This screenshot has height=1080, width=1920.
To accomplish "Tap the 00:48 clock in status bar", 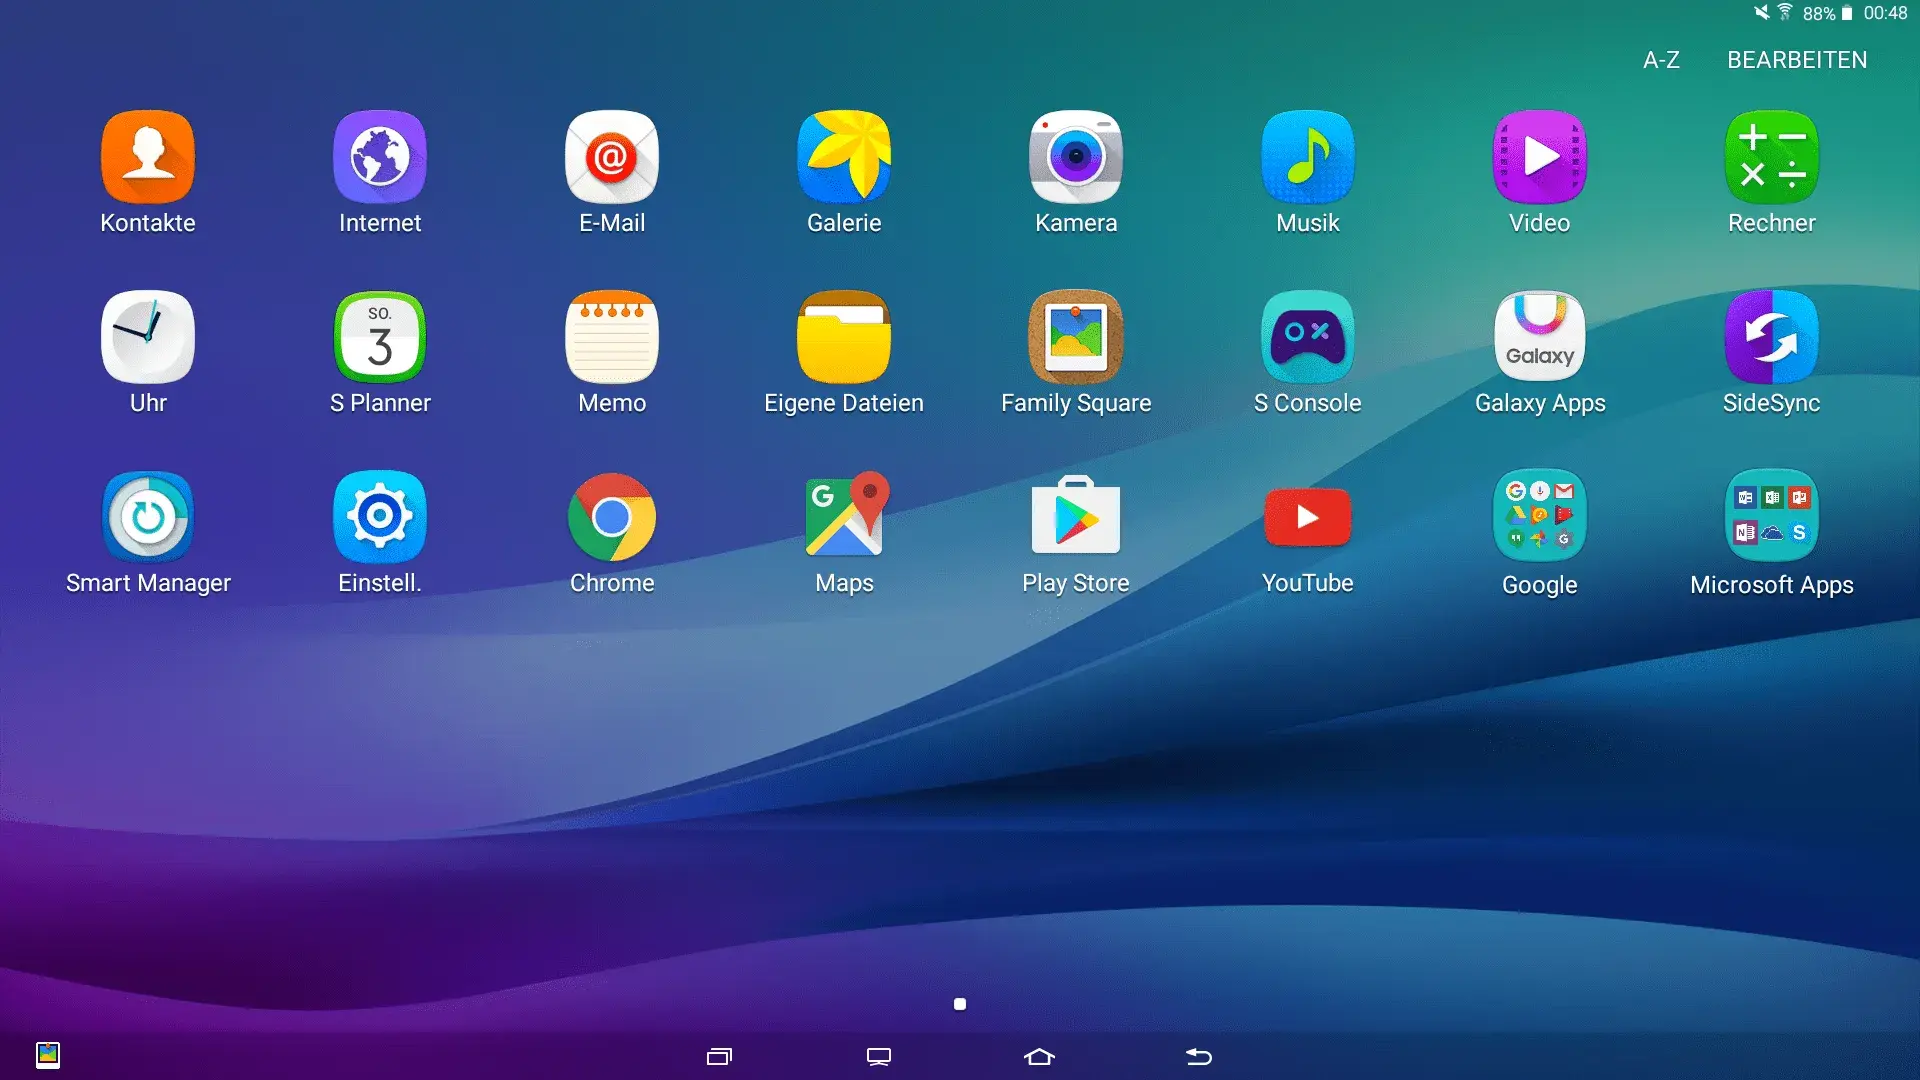I will tap(1885, 13).
